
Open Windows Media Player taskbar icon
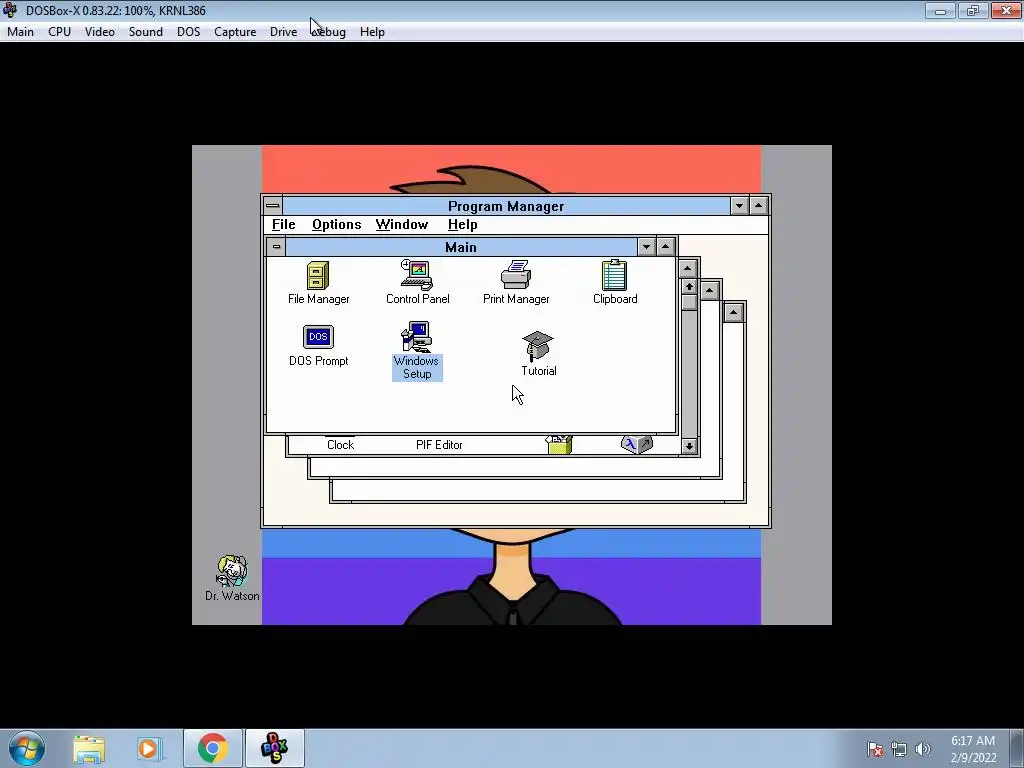148,748
